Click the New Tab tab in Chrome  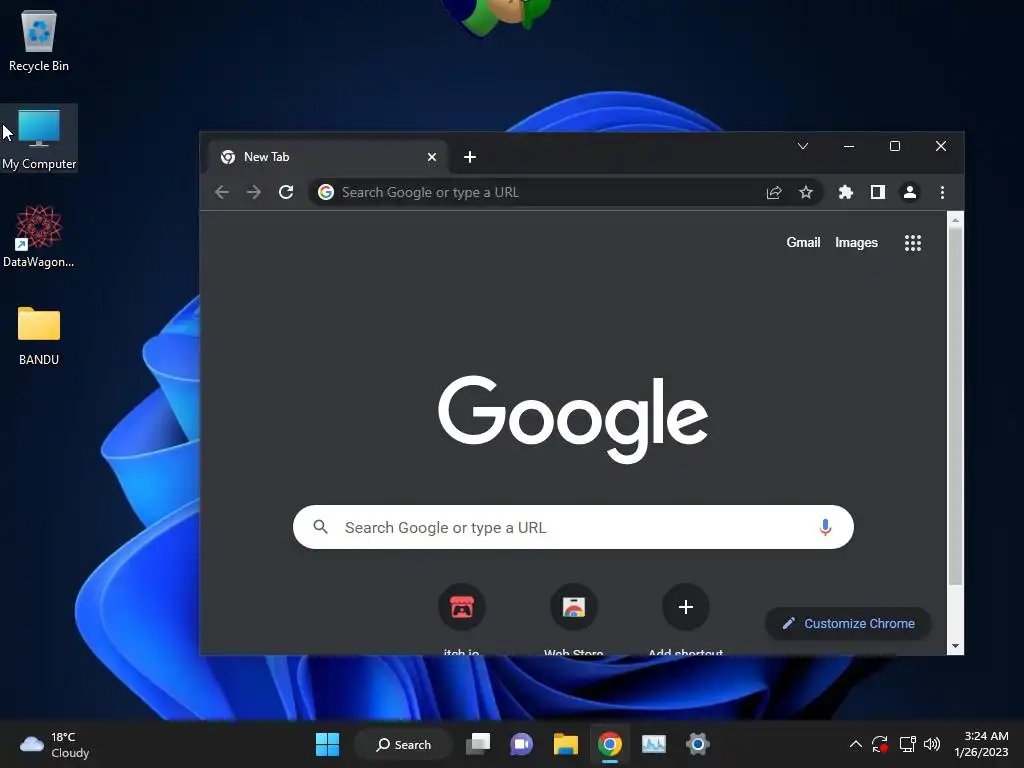pos(327,157)
